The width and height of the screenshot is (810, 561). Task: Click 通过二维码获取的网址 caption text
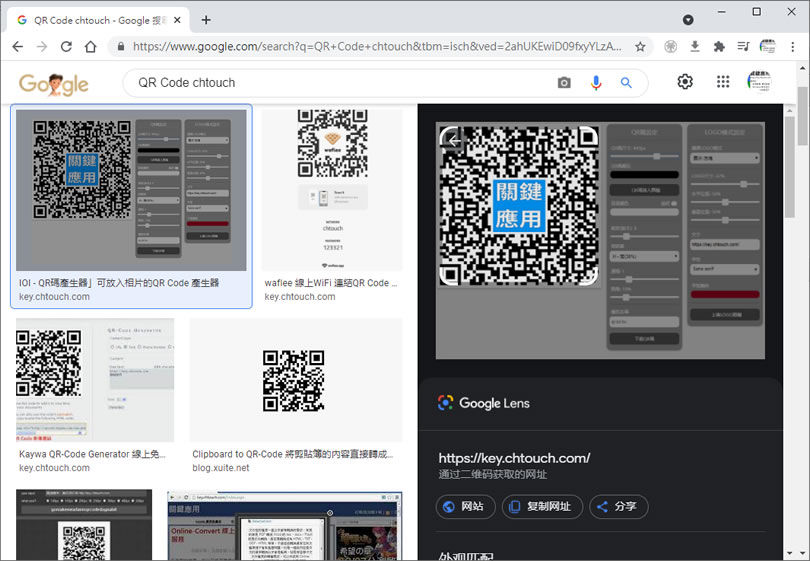(x=492, y=474)
